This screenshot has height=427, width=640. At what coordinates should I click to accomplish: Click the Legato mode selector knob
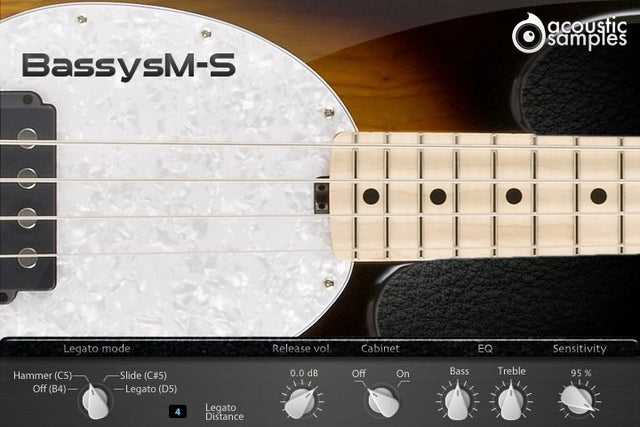[x=95, y=401]
